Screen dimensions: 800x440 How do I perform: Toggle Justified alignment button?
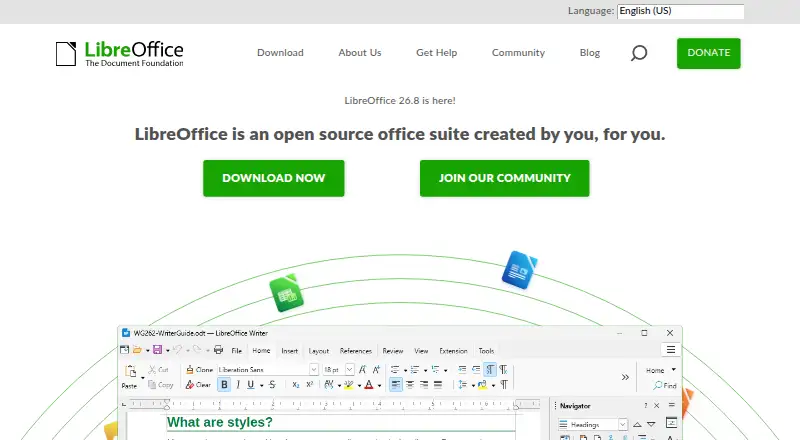click(438, 385)
